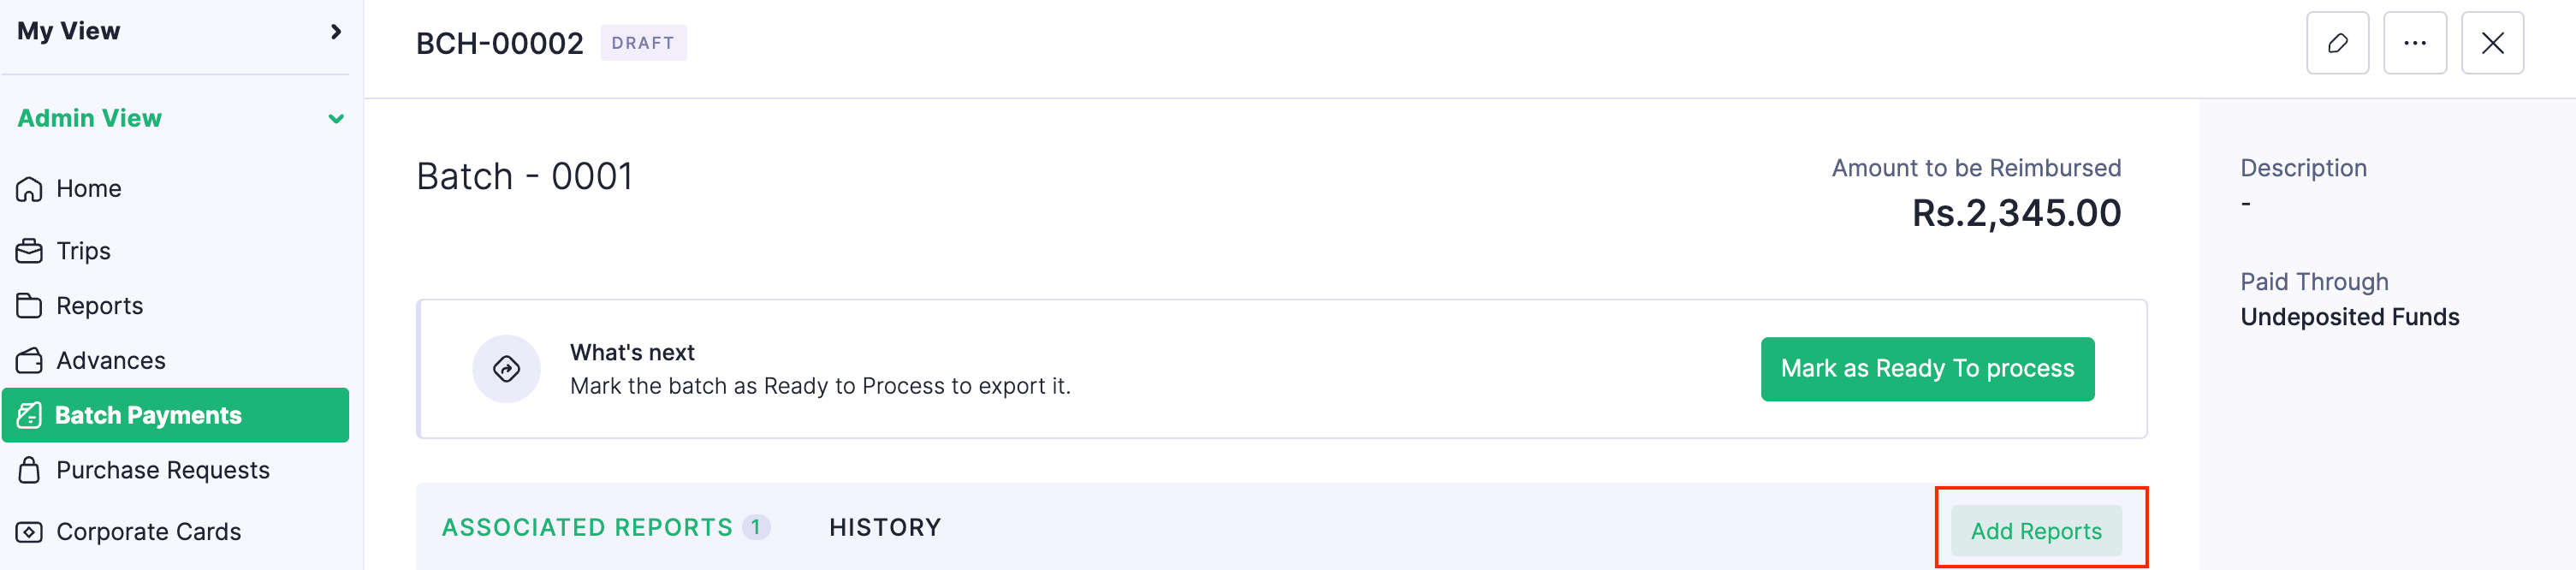The height and width of the screenshot is (570, 2576).
Task: Select the Trips icon
Action: (29, 250)
